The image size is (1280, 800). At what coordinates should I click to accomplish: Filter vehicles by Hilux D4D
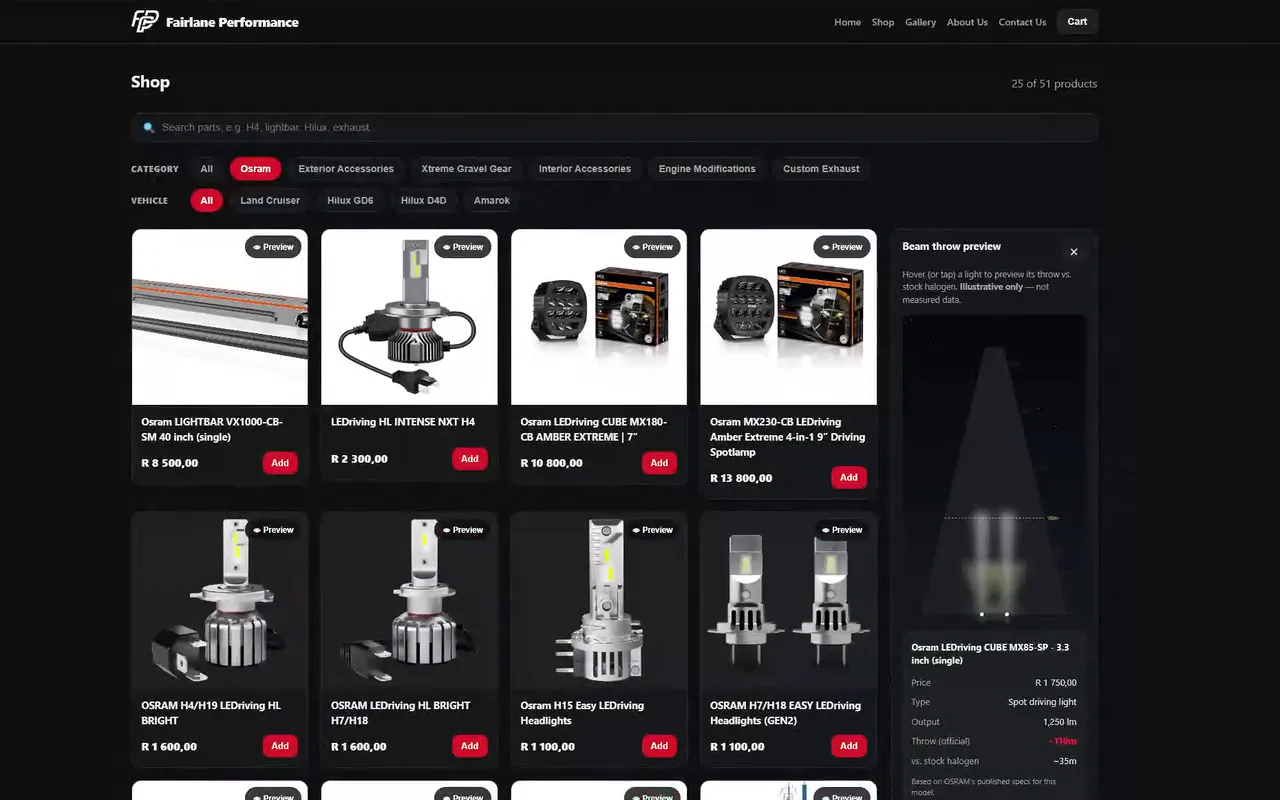click(x=424, y=201)
